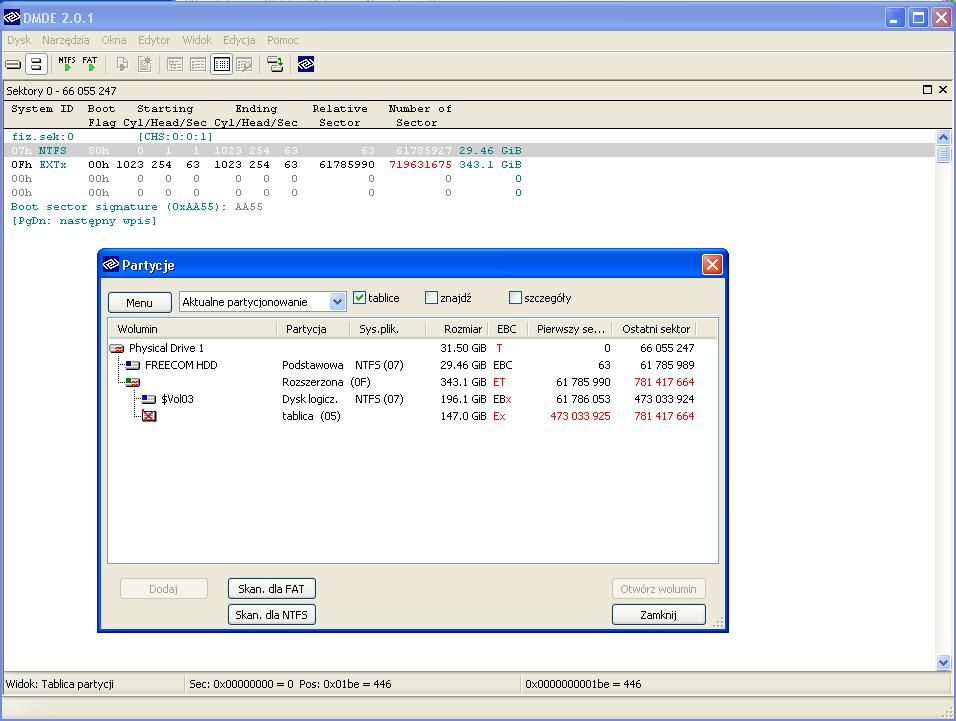
Task: Click the grayed search-in-list toolbar icon
Action: (244, 64)
